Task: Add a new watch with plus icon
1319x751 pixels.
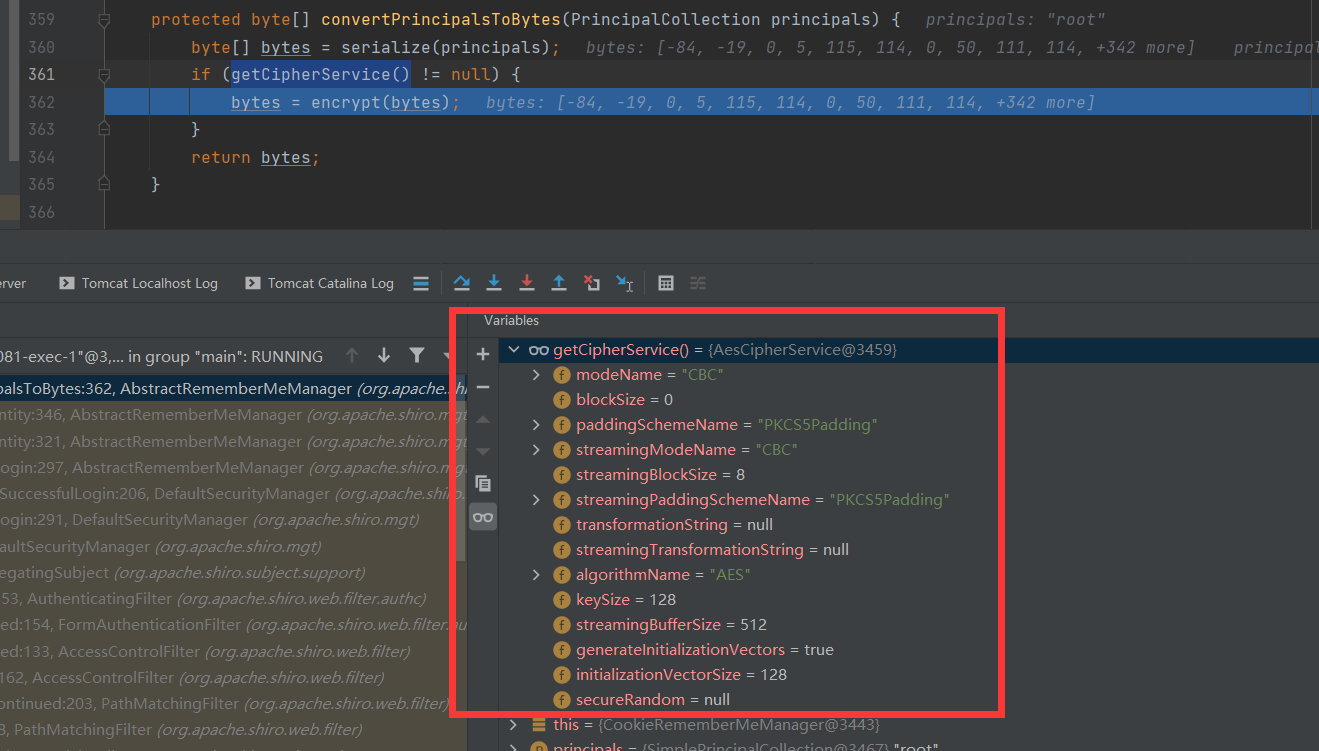Action: (483, 354)
